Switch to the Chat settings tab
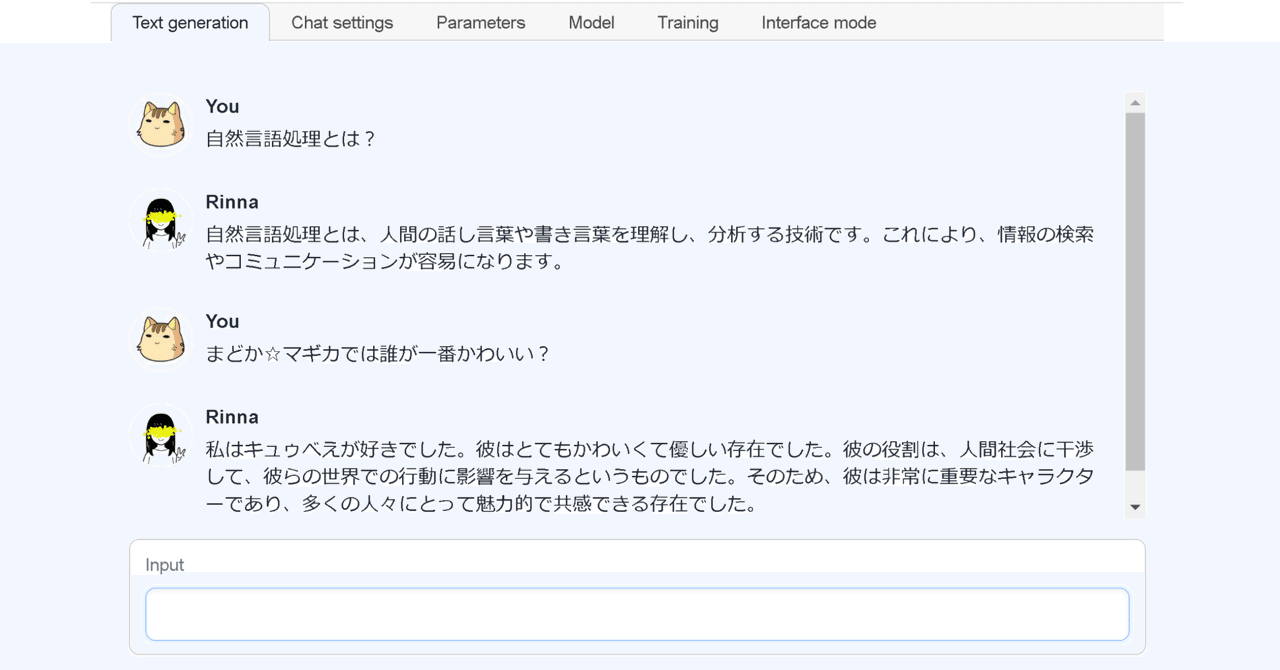1280x670 pixels. pos(342,22)
